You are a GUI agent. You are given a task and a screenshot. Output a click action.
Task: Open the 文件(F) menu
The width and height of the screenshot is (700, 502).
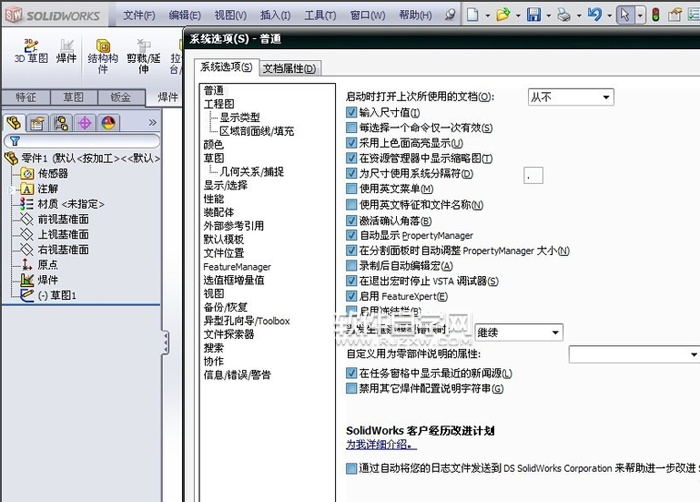(139, 15)
